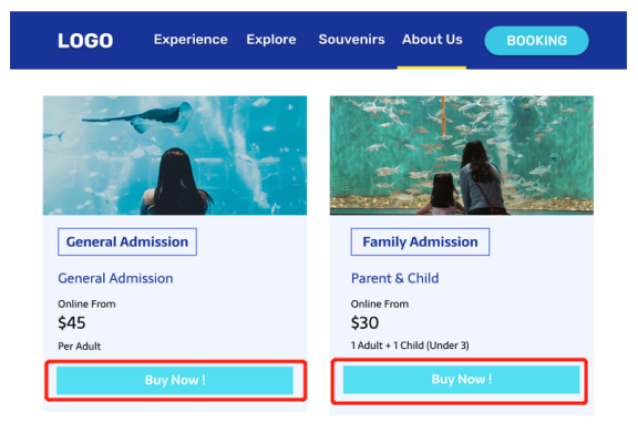Image resolution: width=638 pixels, height=444 pixels.
Task: Click the $30 price text
Action: point(365,323)
